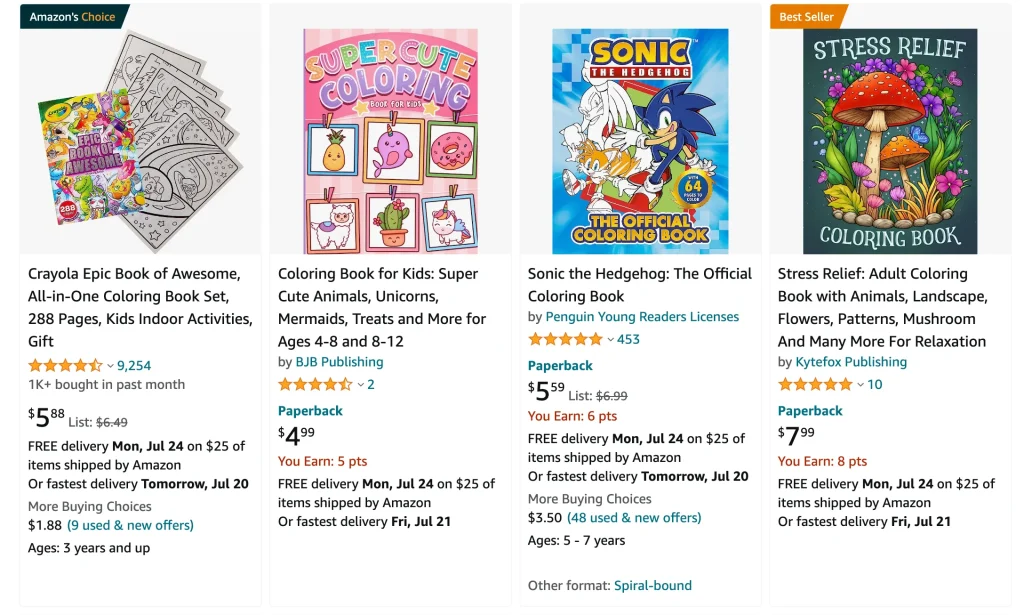The height and width of the screenshot is (615, 1024).
Task: View the 48 used & new offers
Action: [x=634, y=518]
